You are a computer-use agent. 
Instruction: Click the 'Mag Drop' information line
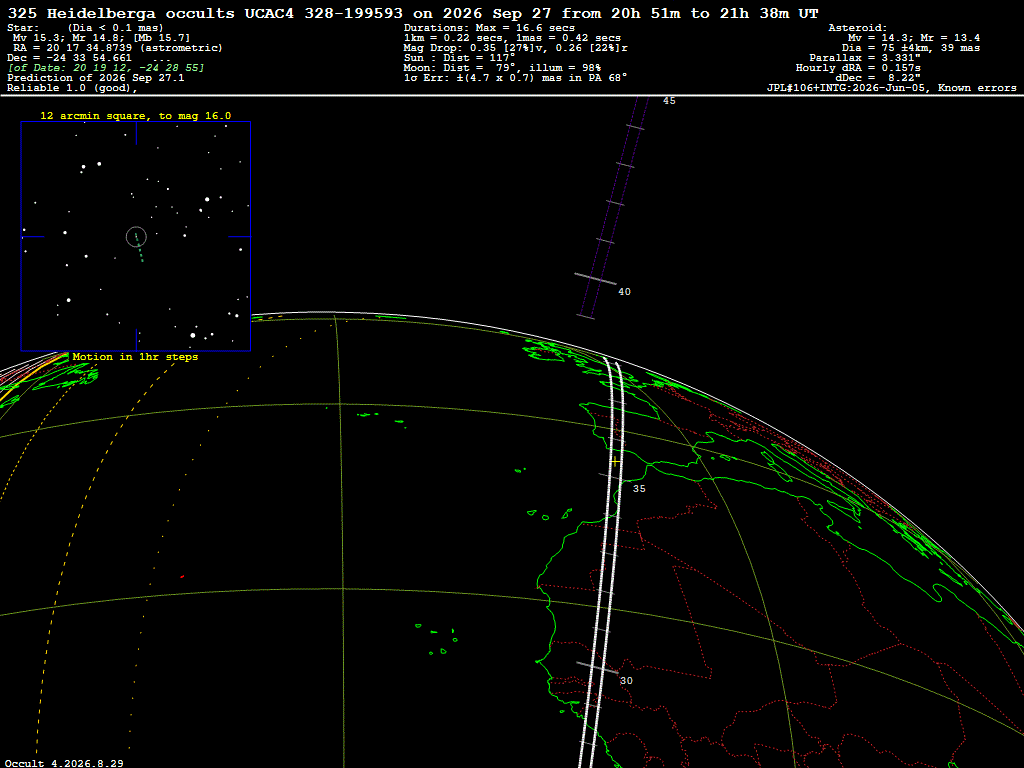[516, 48]
